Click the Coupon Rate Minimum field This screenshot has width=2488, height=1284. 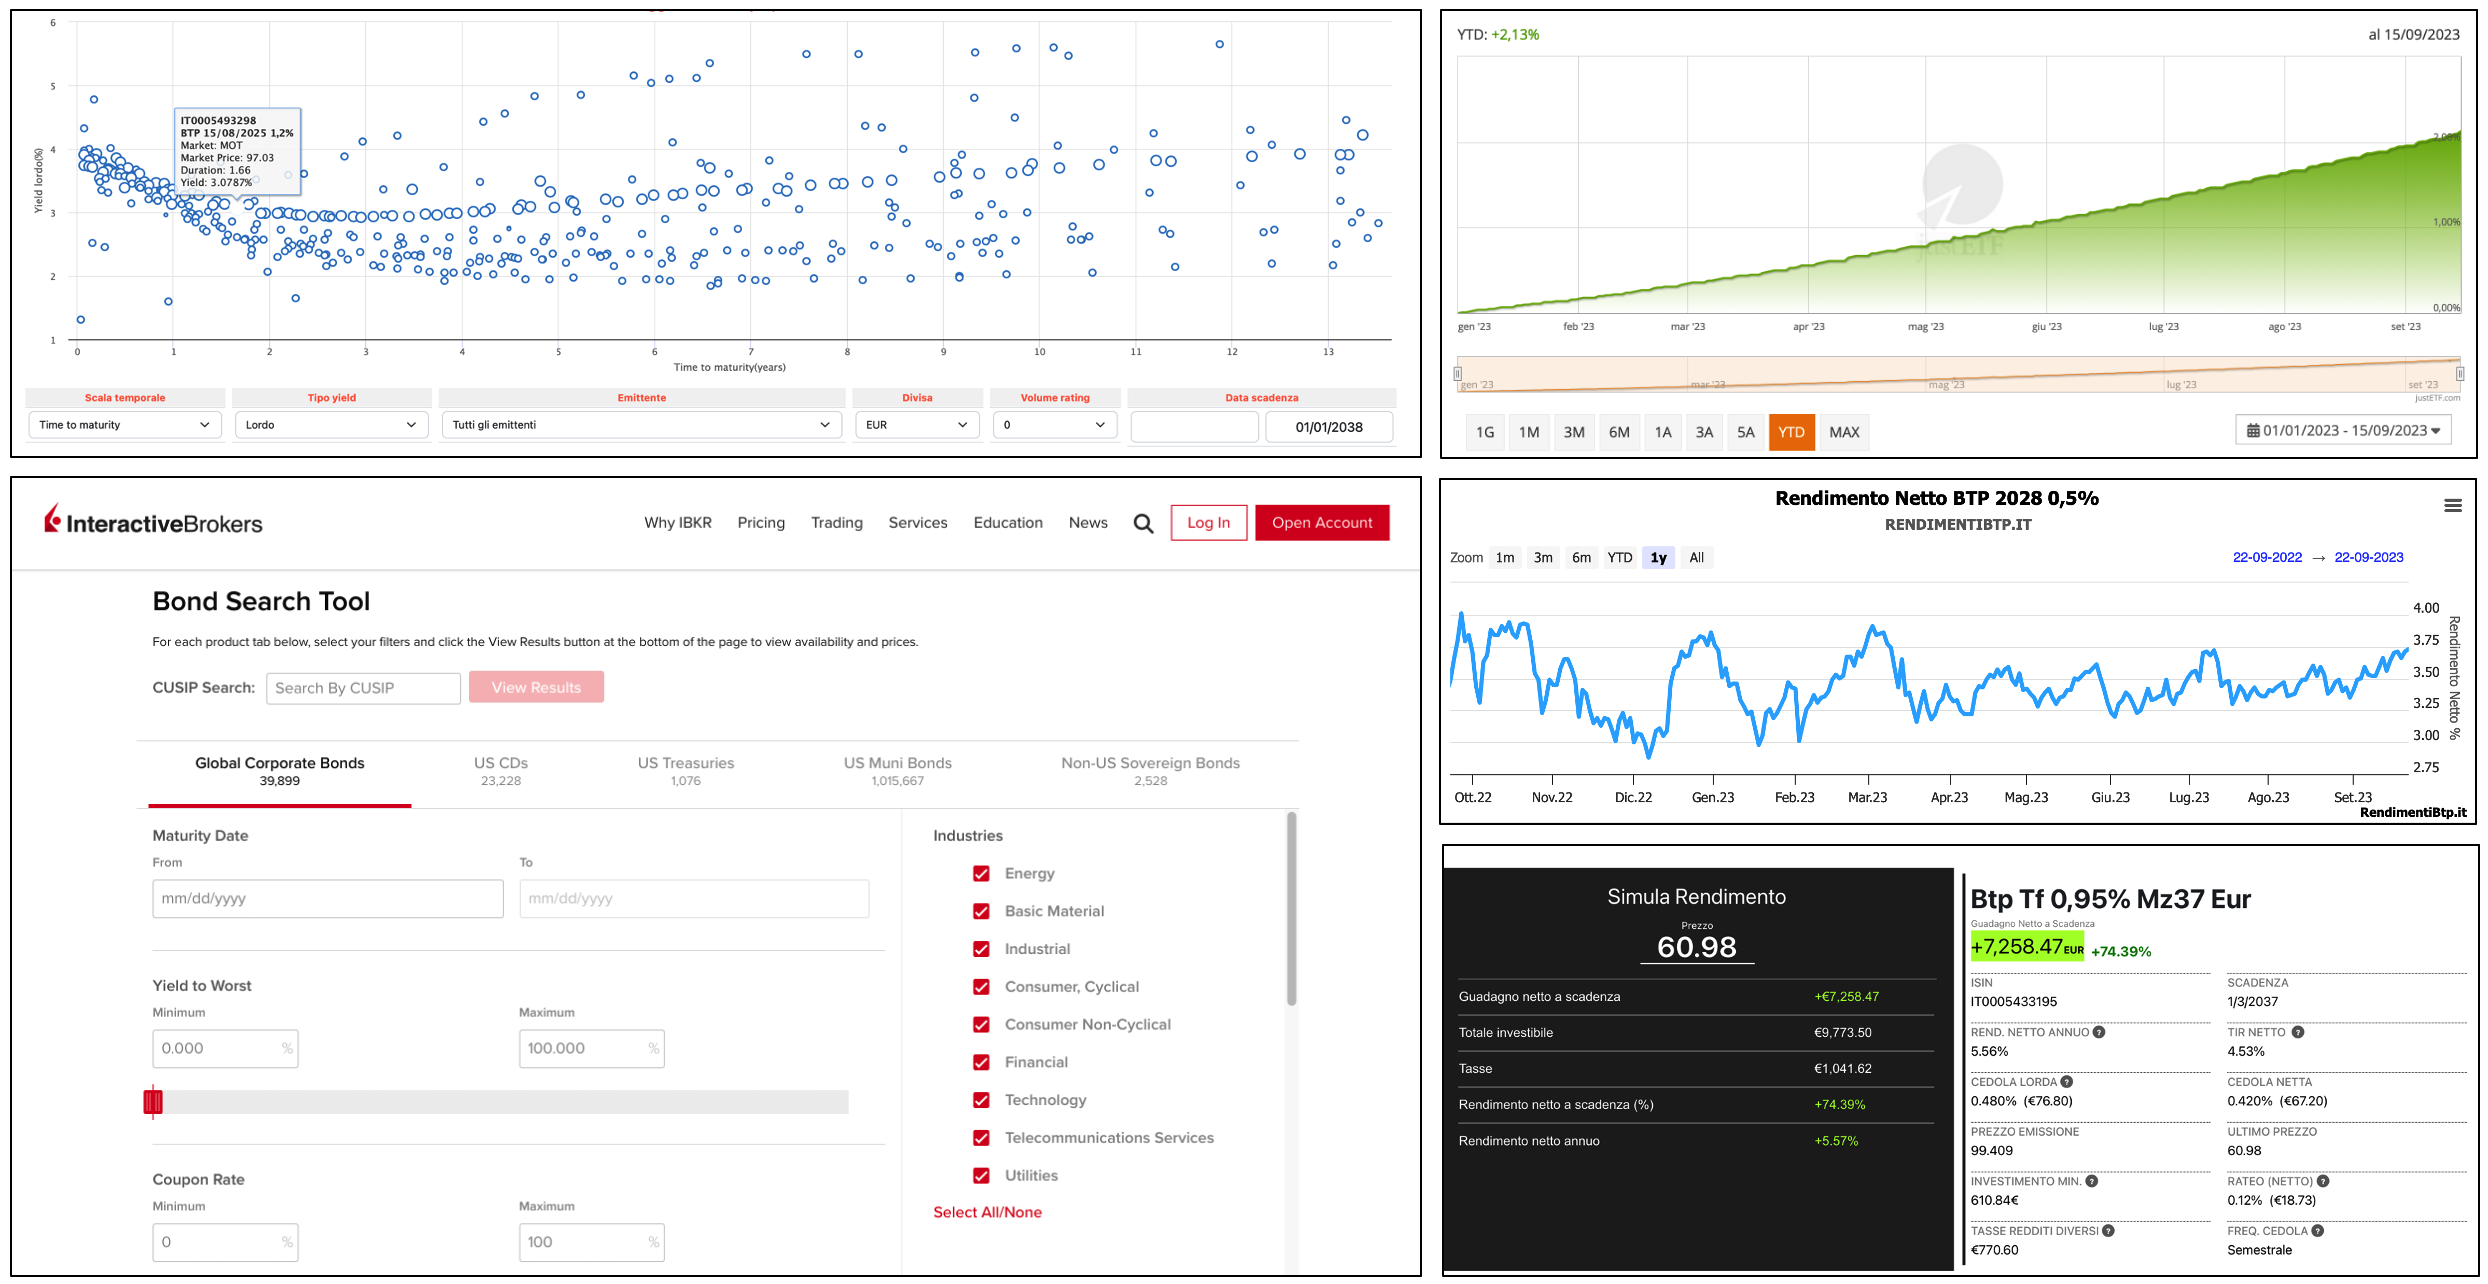coord(225,1242)
